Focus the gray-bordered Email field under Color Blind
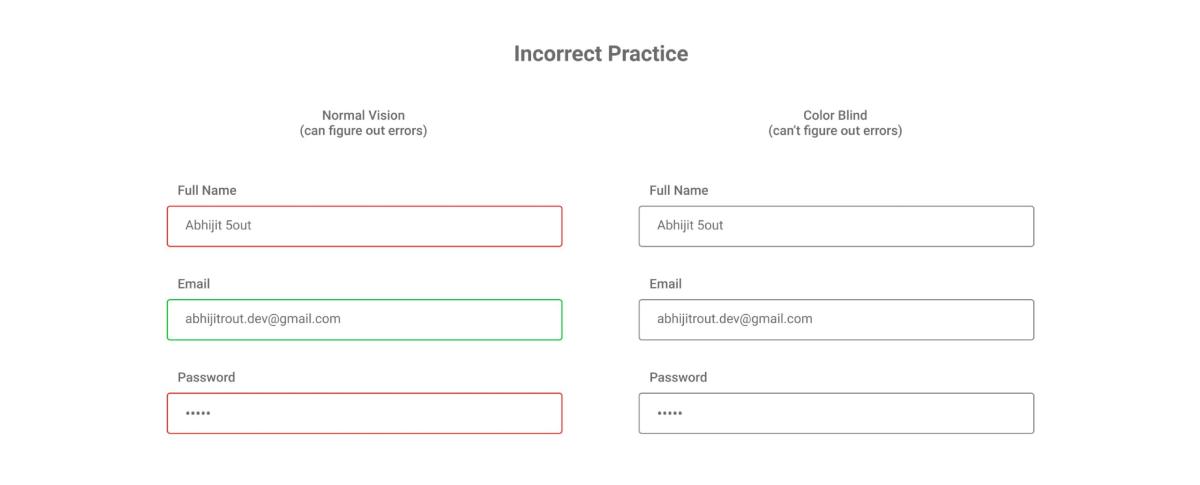The width and height of the screenshot is (1200, 485). (x=836, y=320)
